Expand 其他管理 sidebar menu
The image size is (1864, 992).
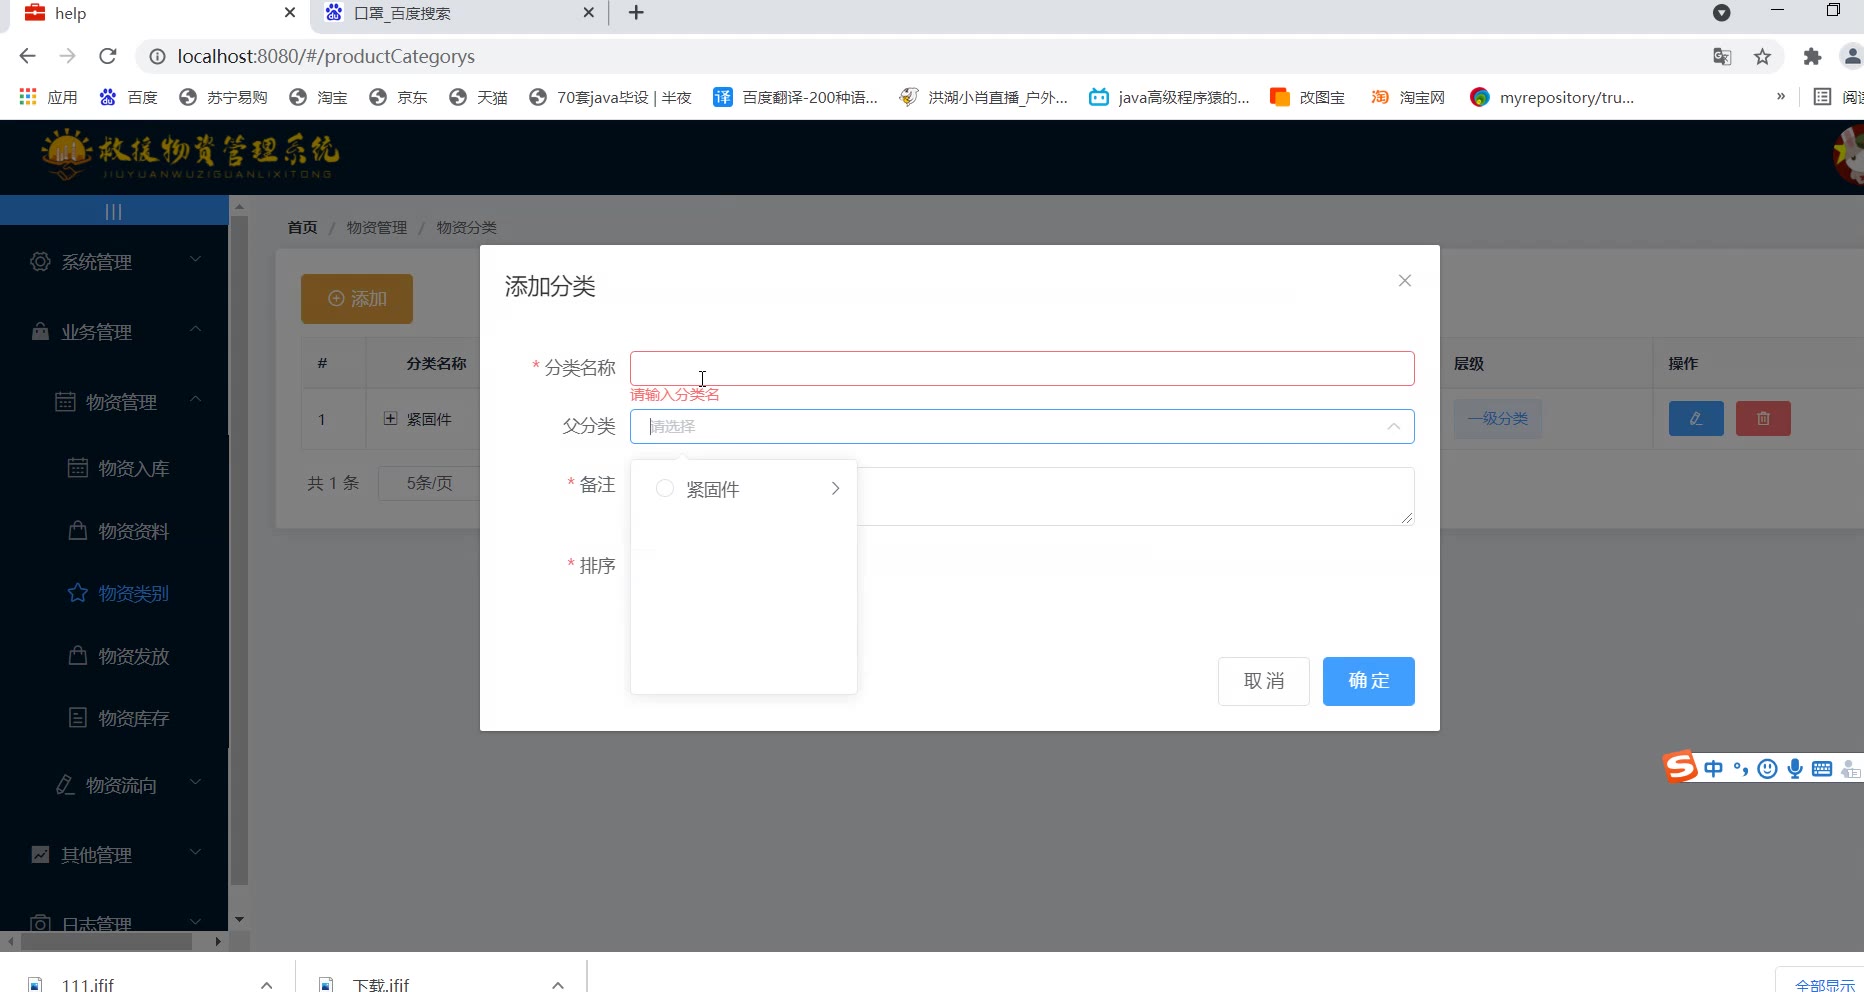pyautogui.click(x=114, y=855)
